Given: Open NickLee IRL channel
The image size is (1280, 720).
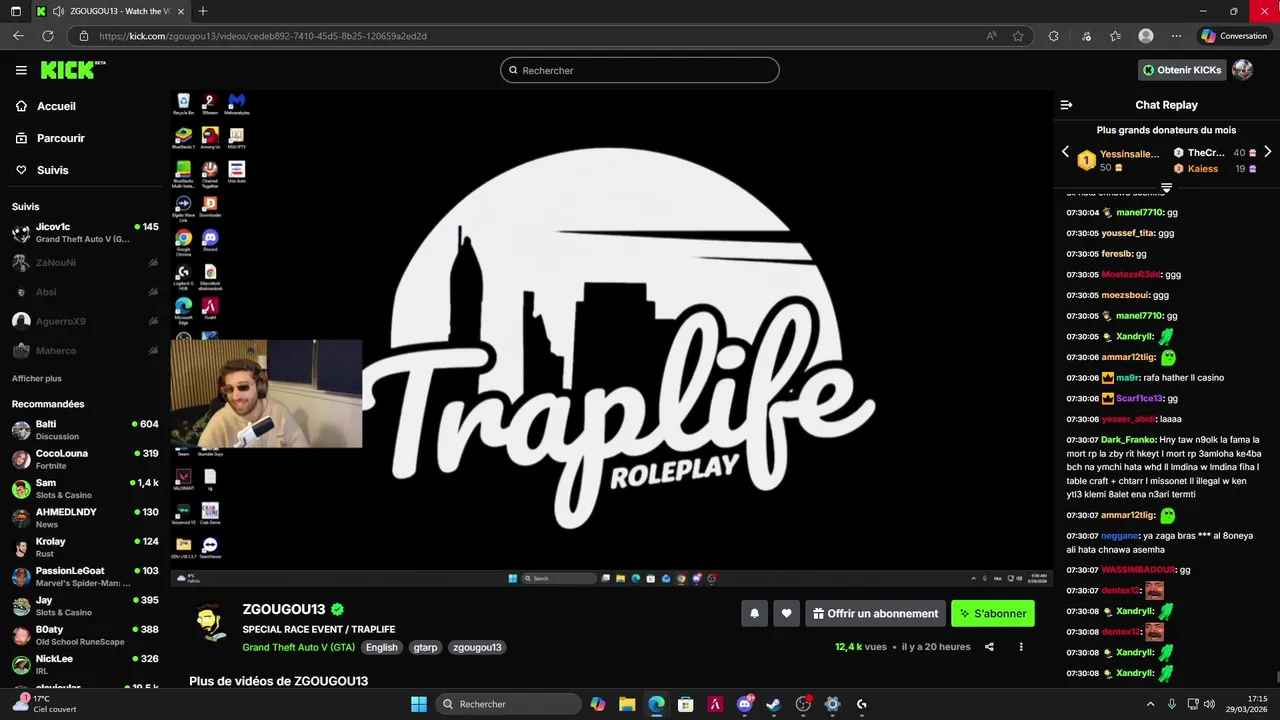Looking at the screenshot, I should (85, 665).
